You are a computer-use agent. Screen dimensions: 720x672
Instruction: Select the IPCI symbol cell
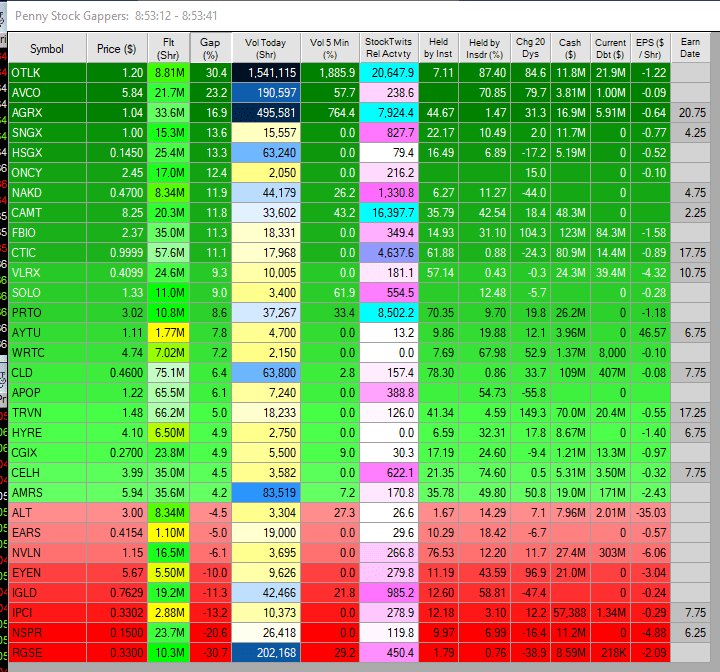coord(47,612)
